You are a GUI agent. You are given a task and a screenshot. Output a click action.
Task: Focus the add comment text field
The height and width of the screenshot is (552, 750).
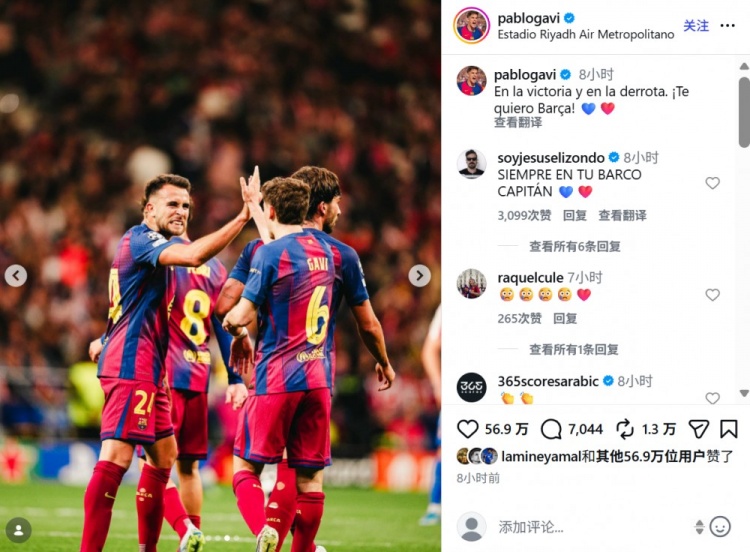pos(593,527)
